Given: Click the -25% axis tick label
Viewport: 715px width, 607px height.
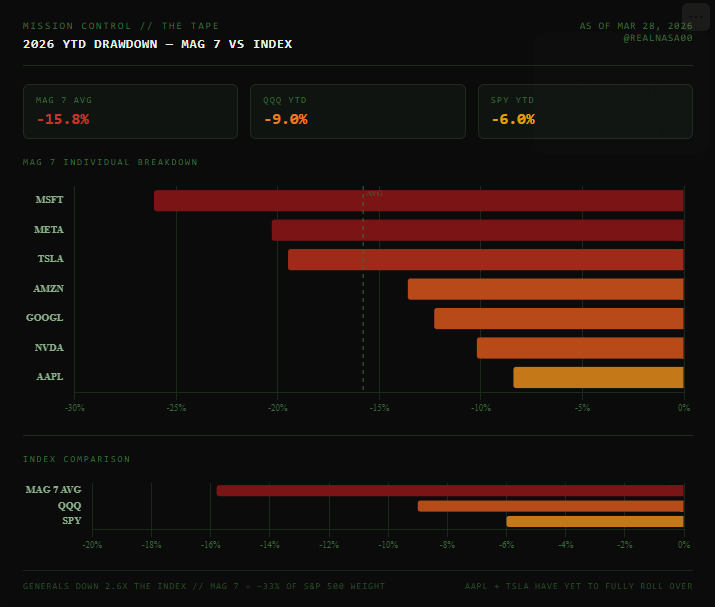Looking at the screenshot, I should (x=176, y=408).
